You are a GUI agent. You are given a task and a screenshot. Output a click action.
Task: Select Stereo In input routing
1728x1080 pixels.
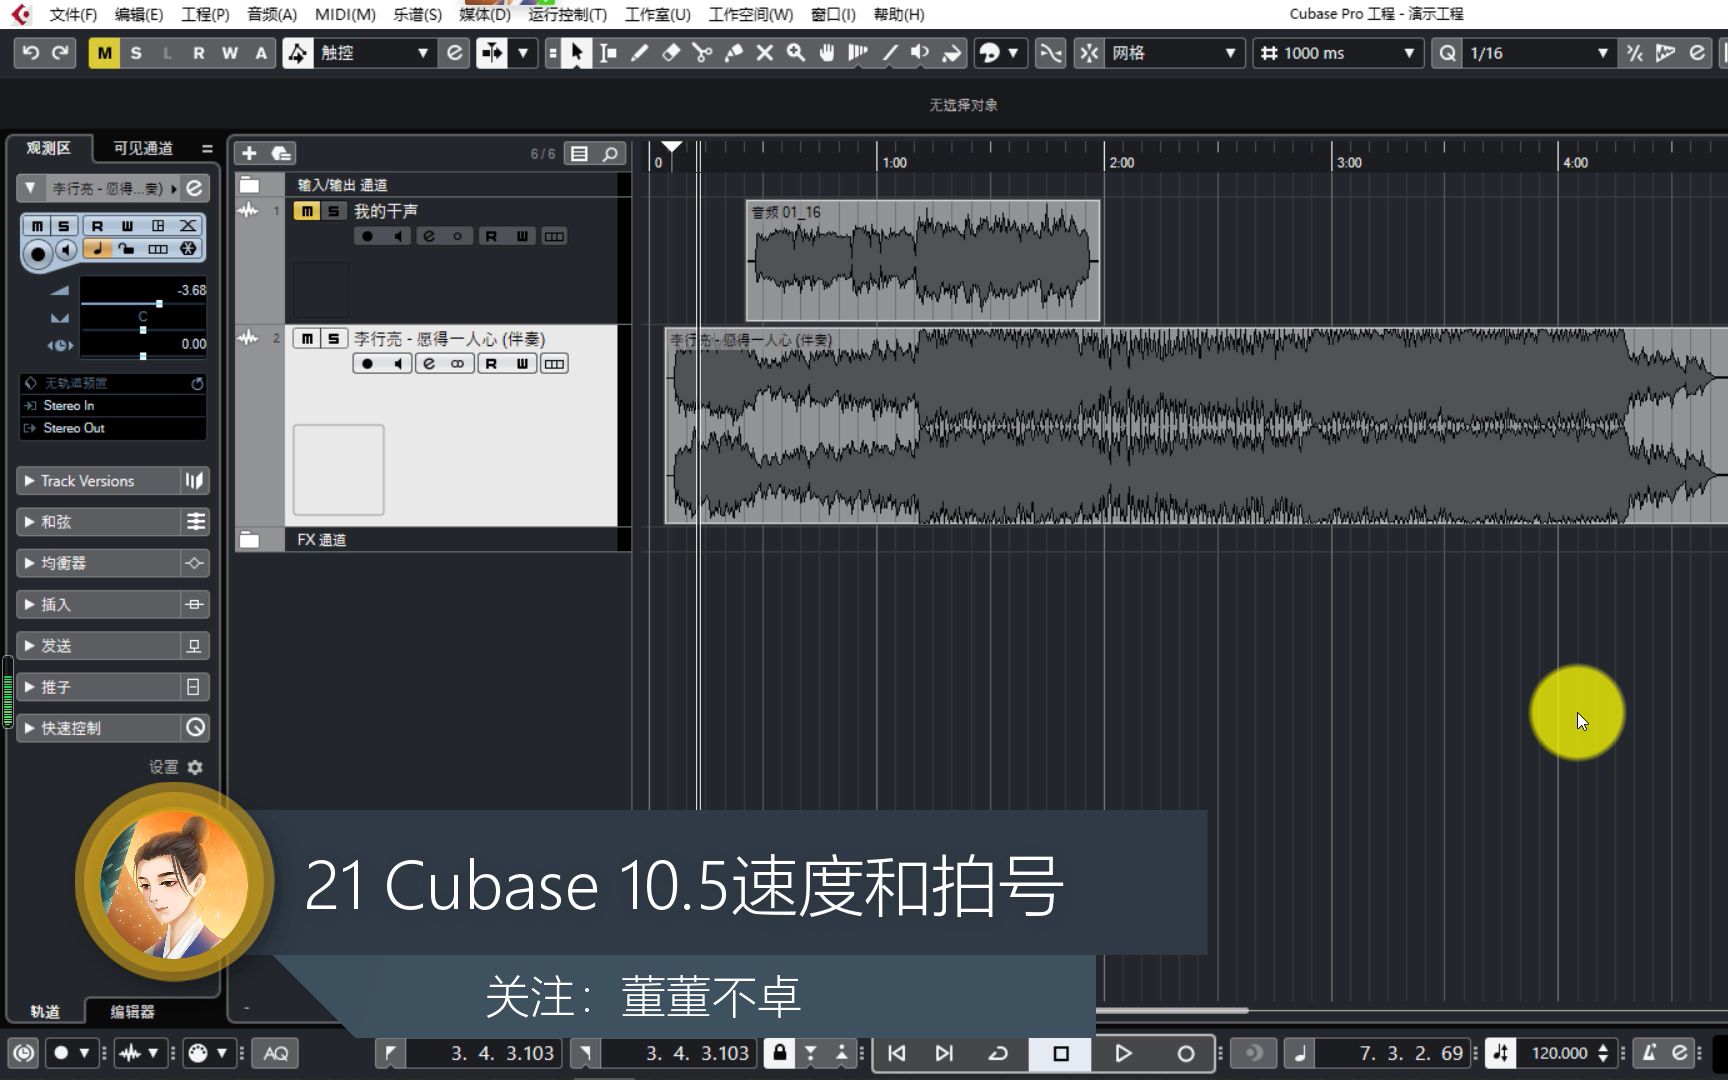(x=113, y=405)
